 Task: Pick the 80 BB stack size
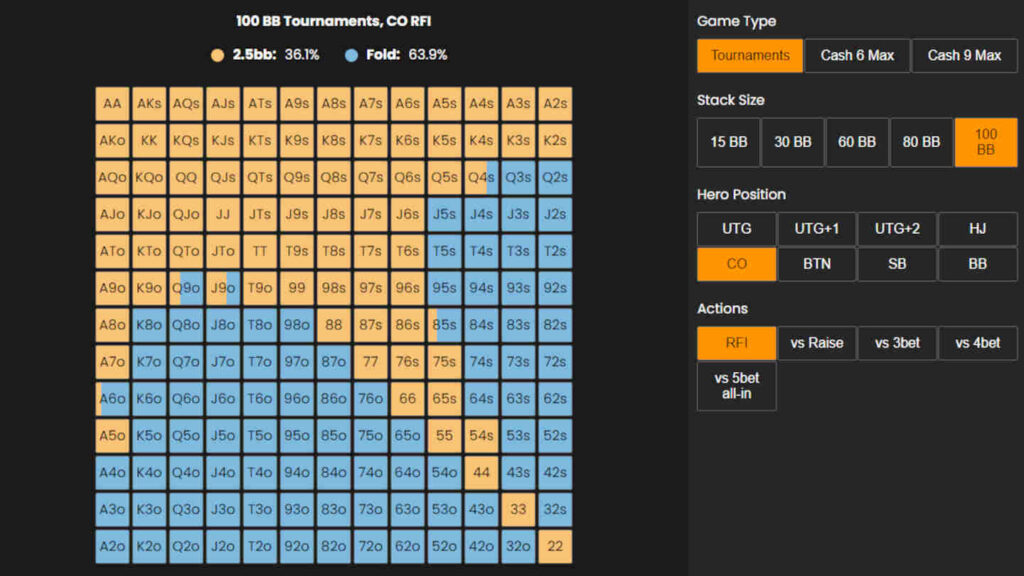pyautogui.click(x=921, y=142)
